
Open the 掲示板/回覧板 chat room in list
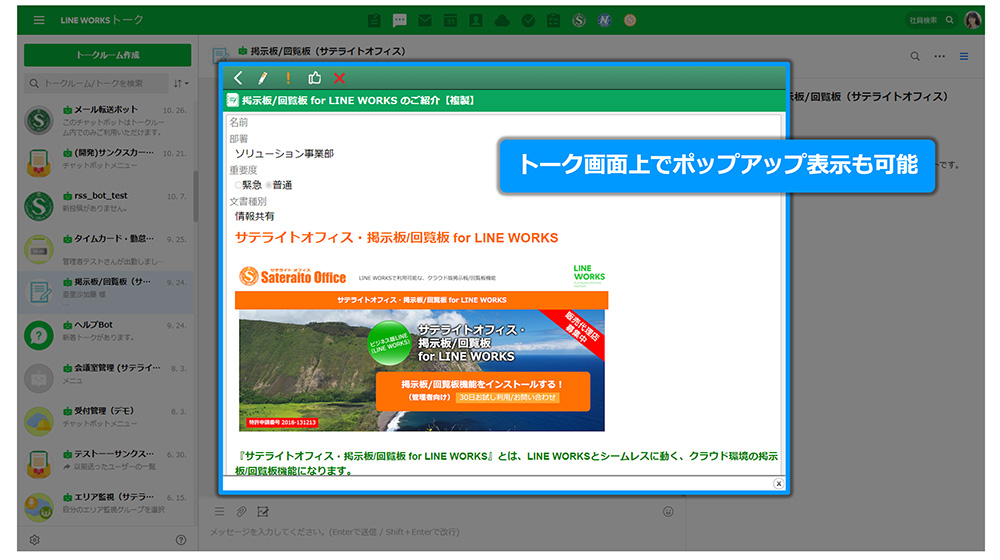point(107,291)
